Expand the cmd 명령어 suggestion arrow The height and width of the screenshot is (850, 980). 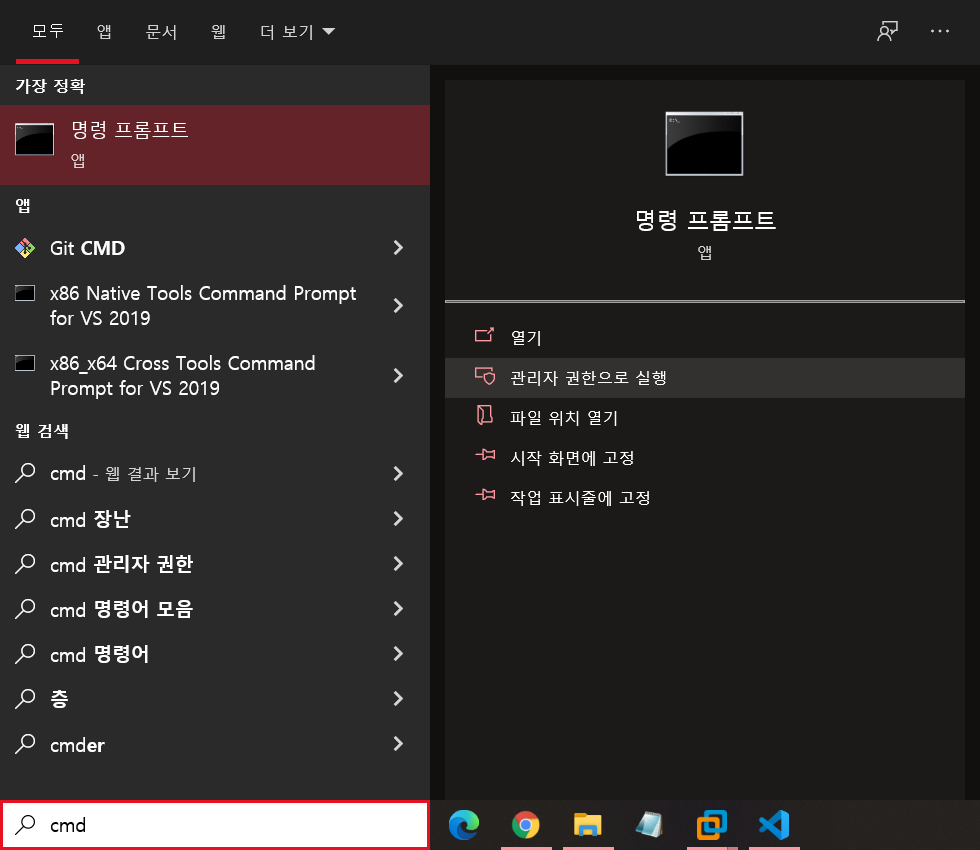tap(398, 654)
